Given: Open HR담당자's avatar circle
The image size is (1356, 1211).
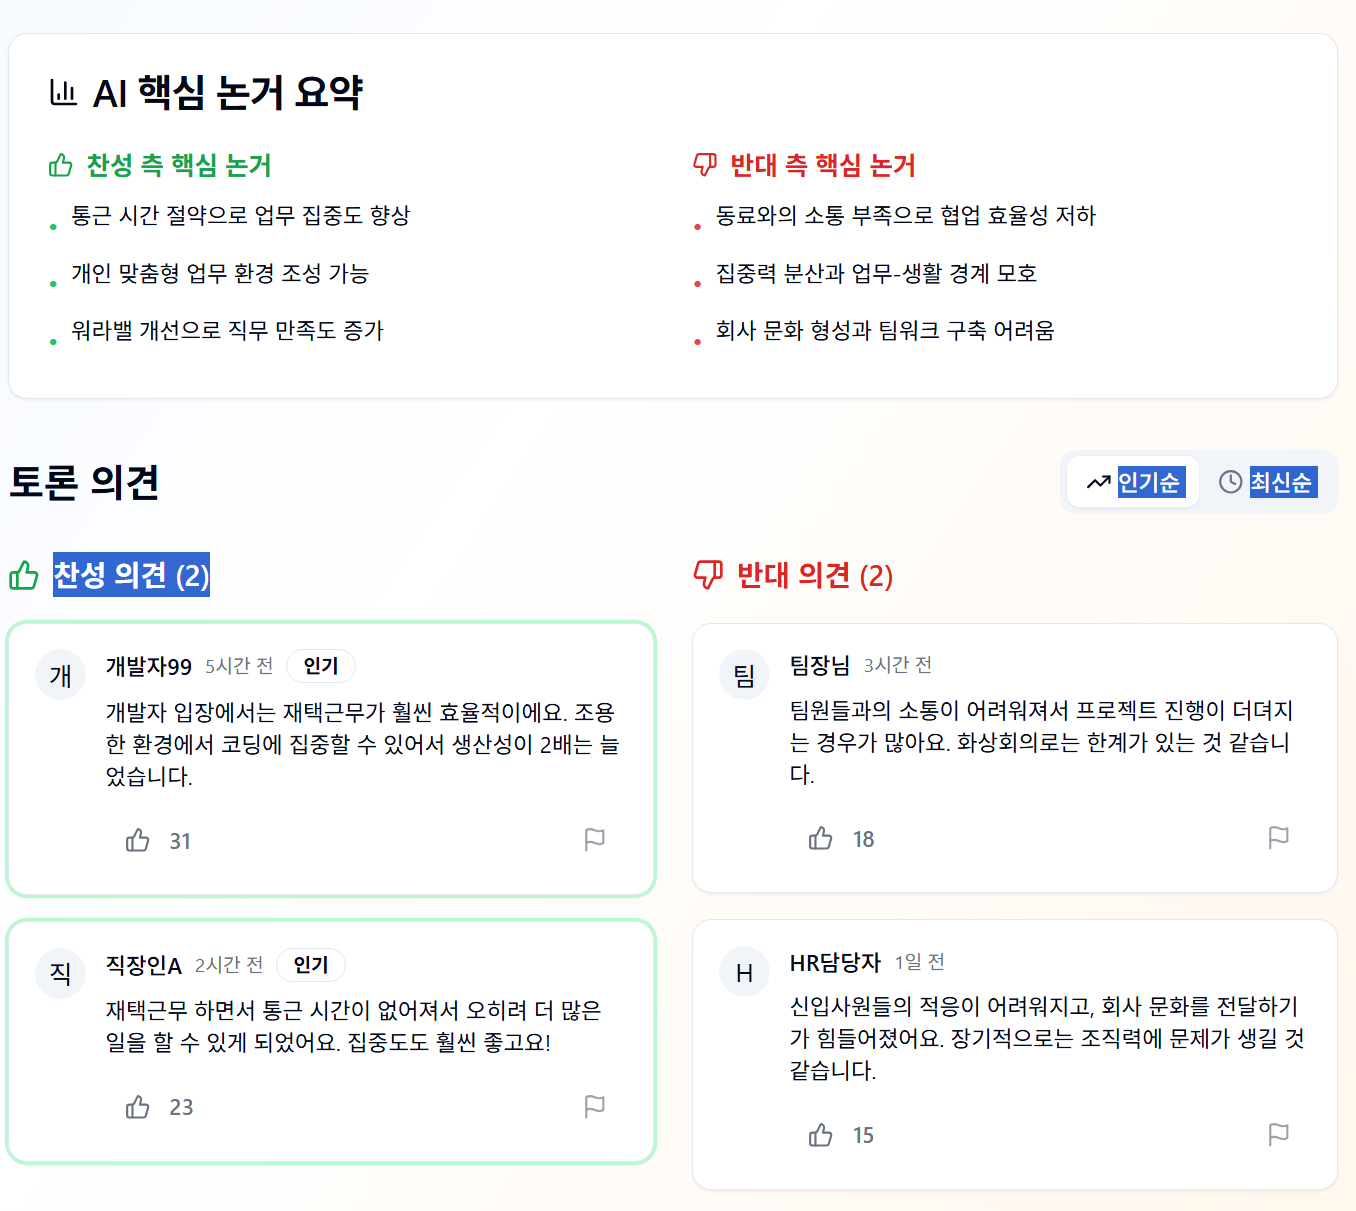Looking at the screenshot, I should point(744,973).
